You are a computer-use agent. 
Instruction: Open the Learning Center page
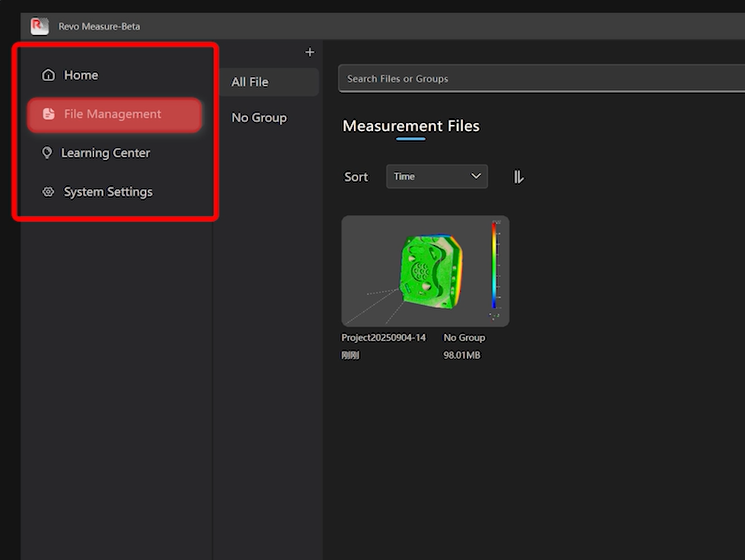[x=105, y=153]
